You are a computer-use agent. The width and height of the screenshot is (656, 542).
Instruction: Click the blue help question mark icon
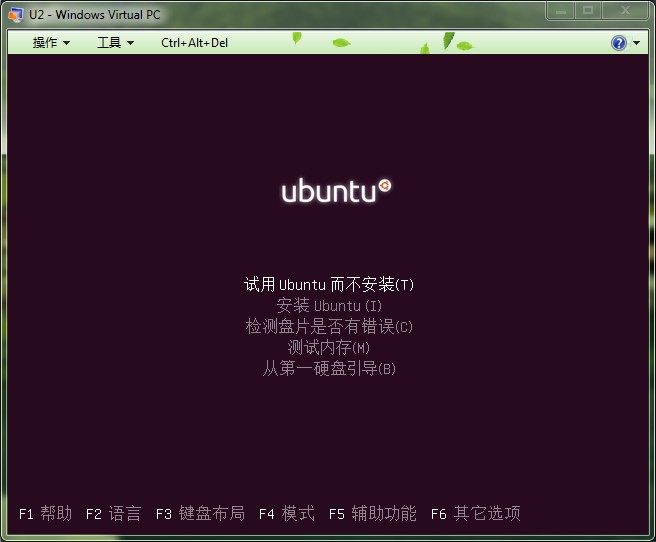tap(619, 43)
